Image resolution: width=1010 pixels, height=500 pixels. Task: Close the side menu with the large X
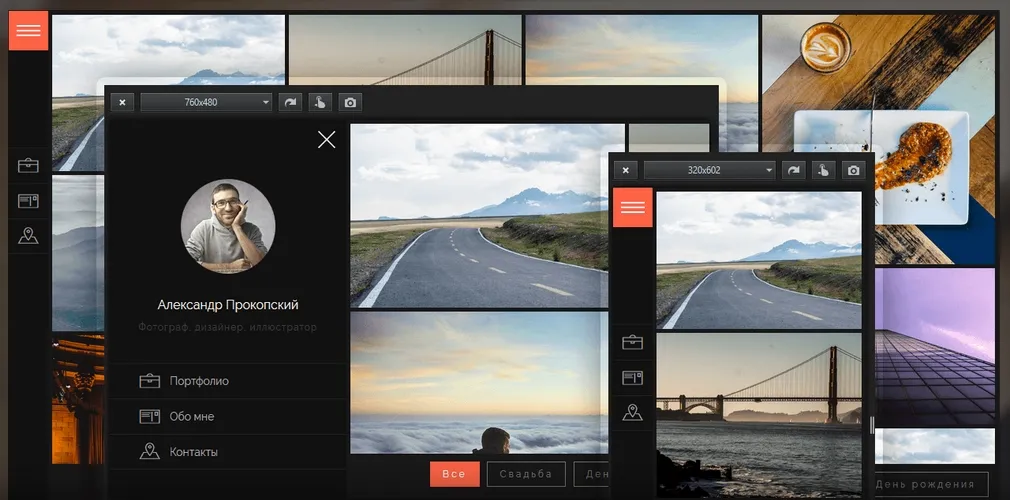coord(326,139)
